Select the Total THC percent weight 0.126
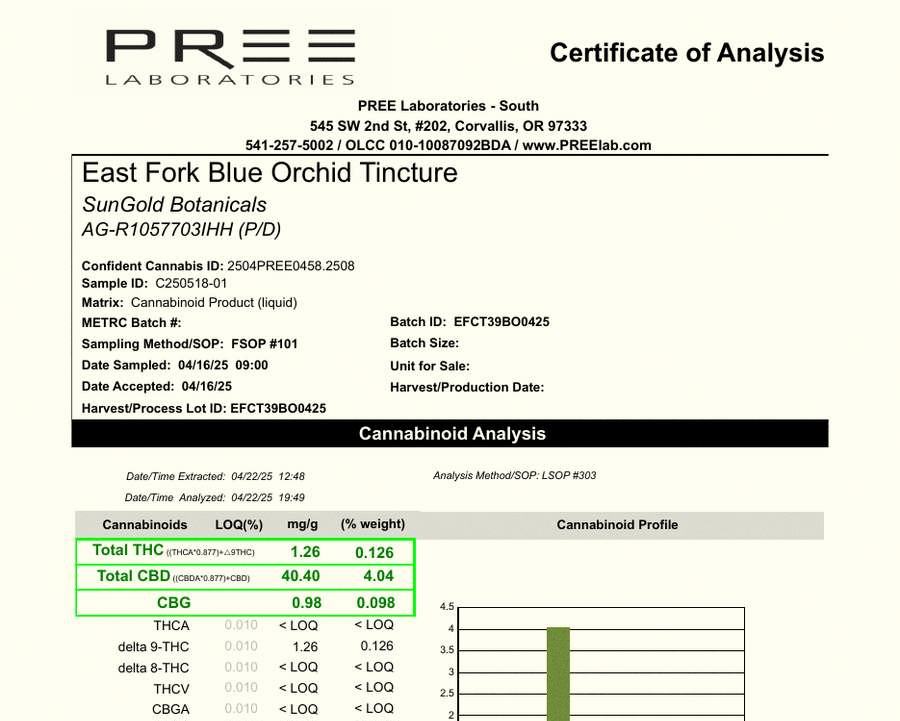Screen dimensions: 900x721 click(374, 553)
